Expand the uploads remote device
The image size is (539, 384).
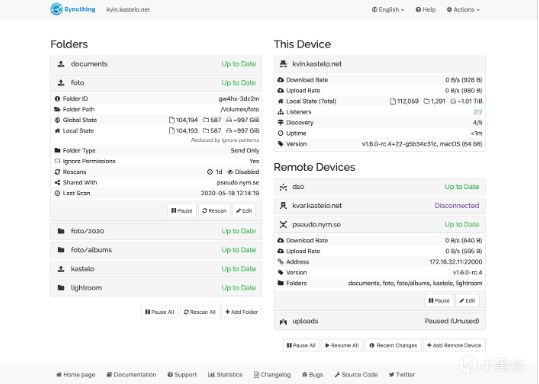pyautogui.click(x=380, y=321)
